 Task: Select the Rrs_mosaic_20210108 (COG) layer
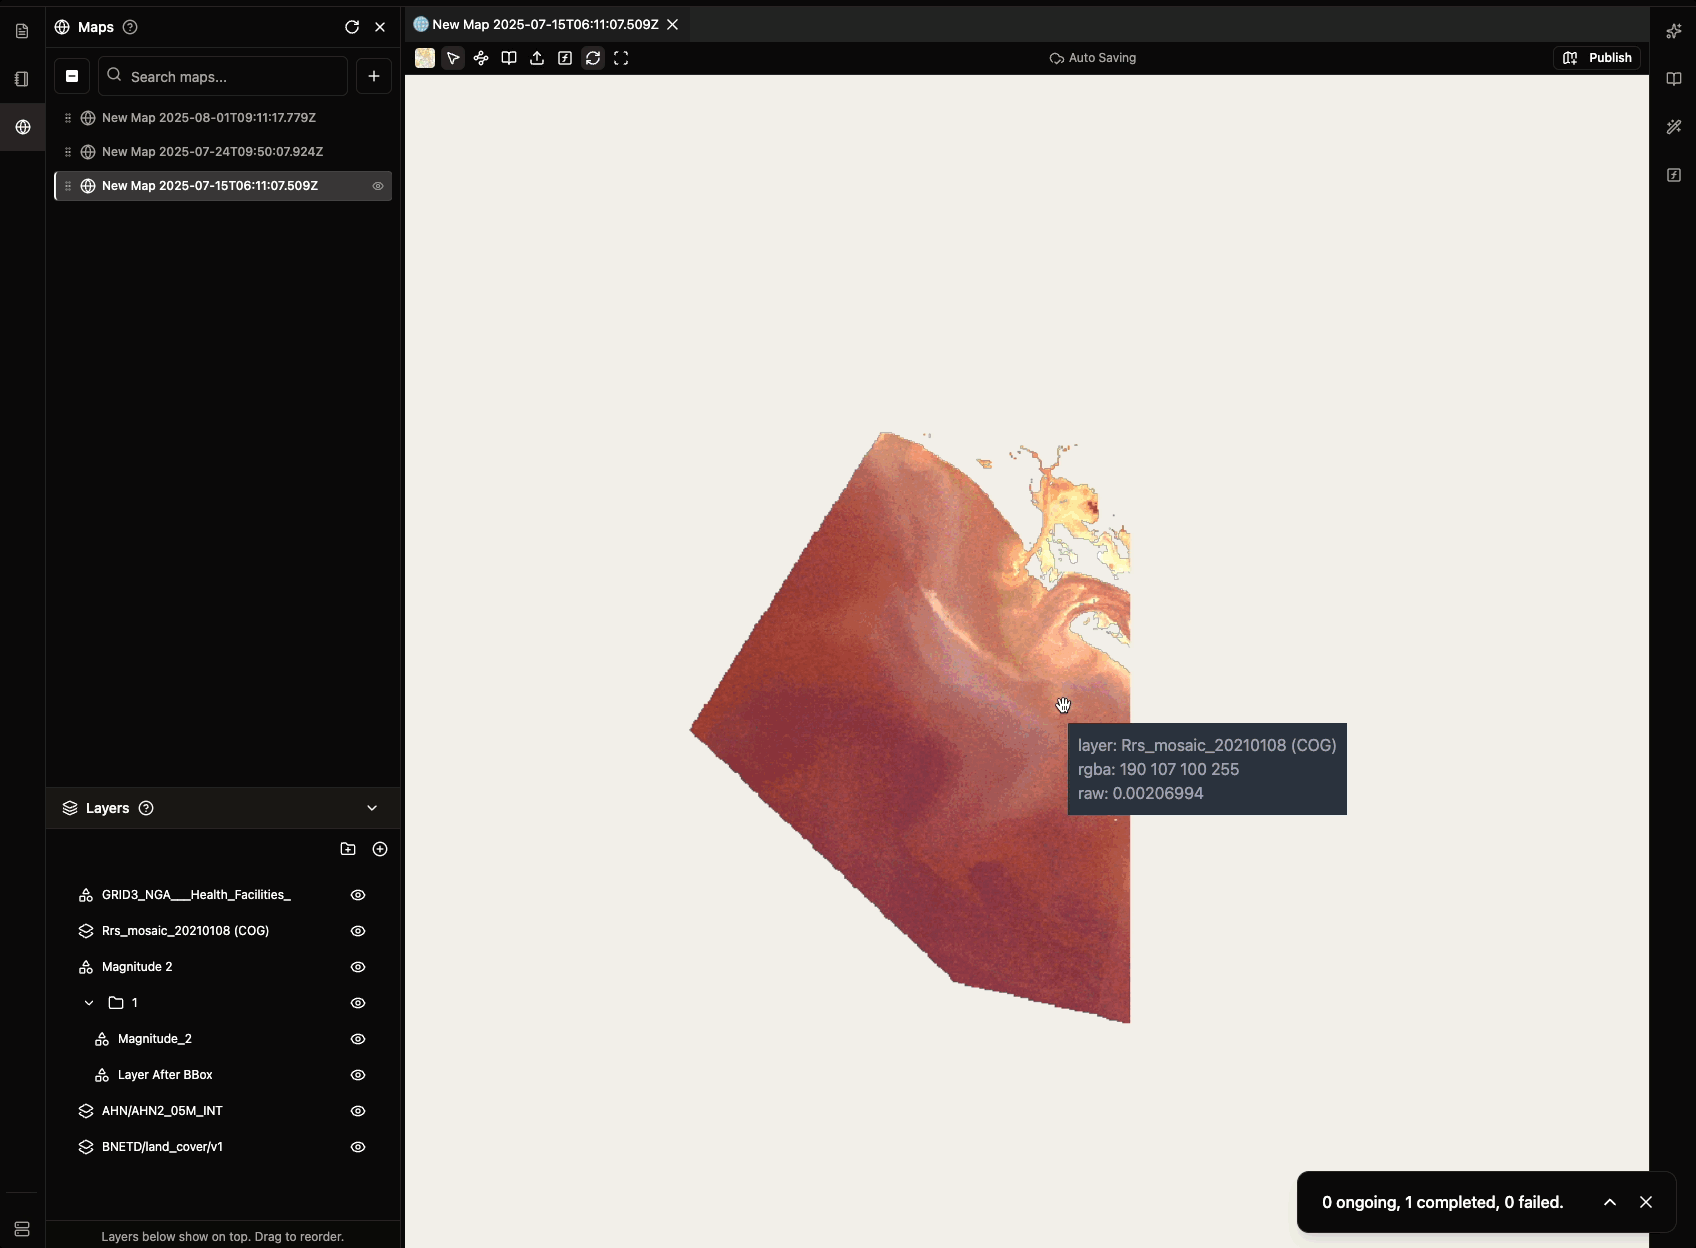point(185,931)
